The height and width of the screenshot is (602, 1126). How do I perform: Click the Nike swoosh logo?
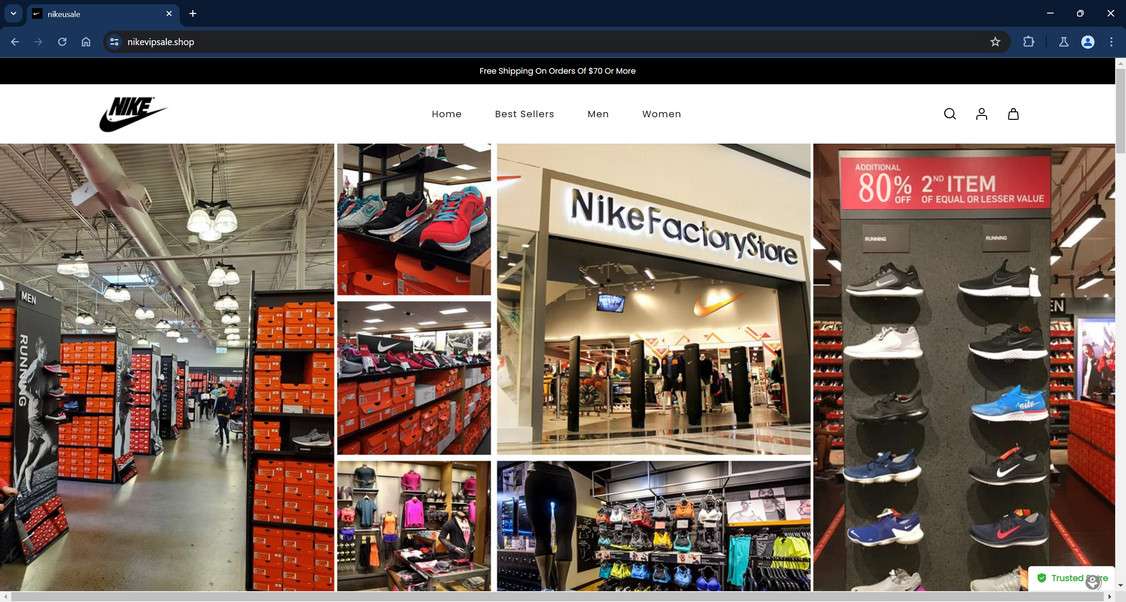click(x=132, y=114)
